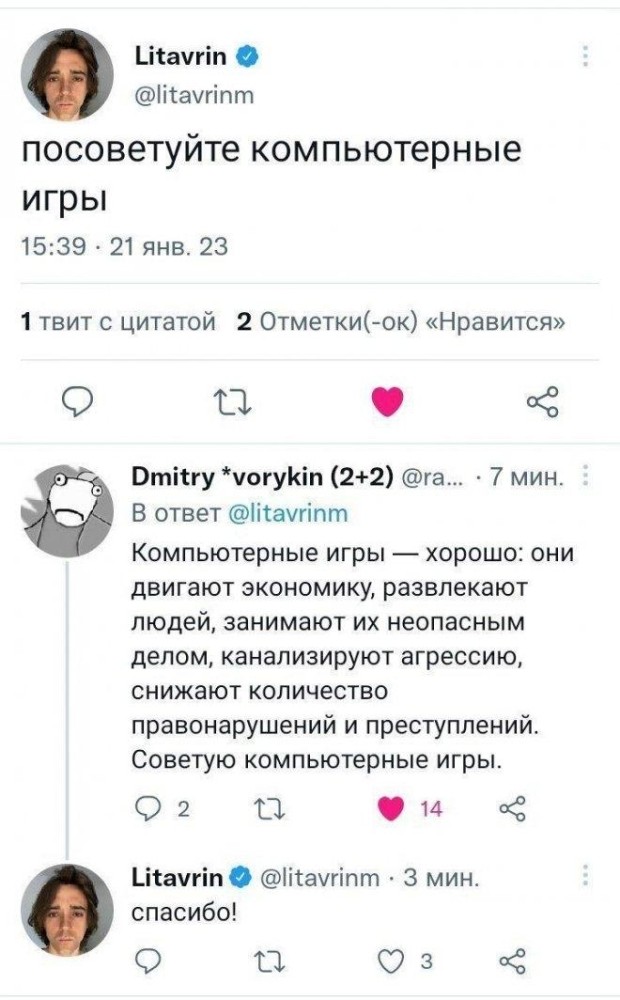Open the three-dot menu on the спасибо reply
The image size is (620, 1000).
584,876
